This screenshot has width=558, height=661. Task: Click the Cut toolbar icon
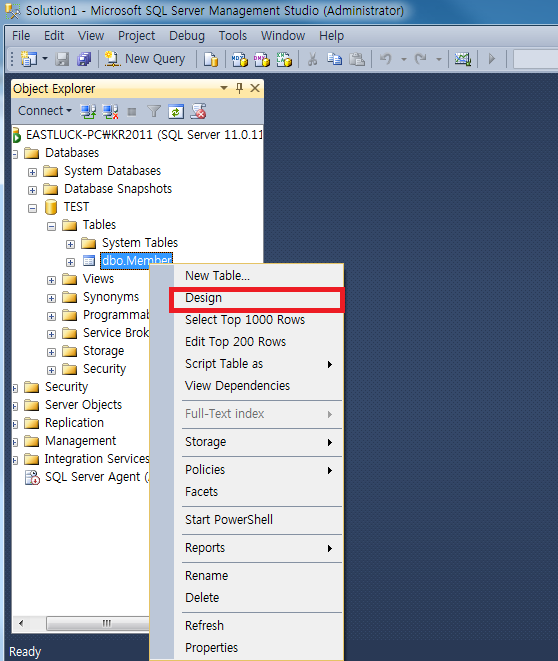tap(312, 59)
